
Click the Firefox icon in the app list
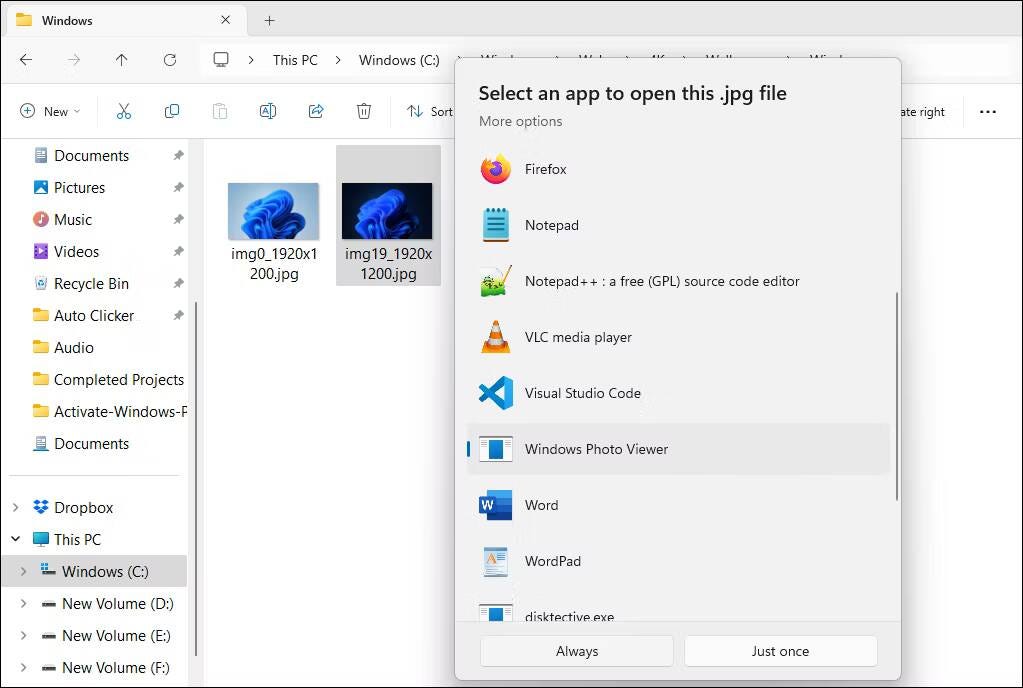coord(494,169)
